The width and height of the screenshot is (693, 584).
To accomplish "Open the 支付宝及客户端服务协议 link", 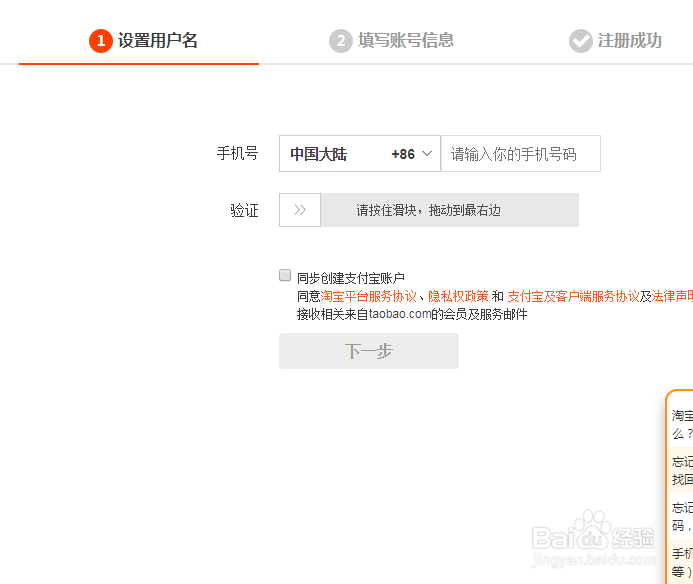I will click(573, 296).
